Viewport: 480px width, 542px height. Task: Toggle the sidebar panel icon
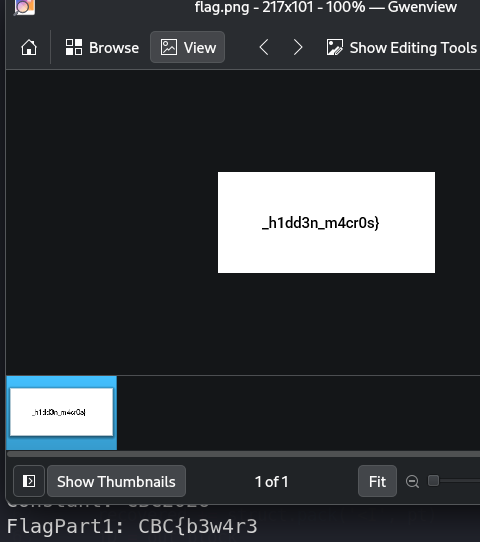coord(29,481)
